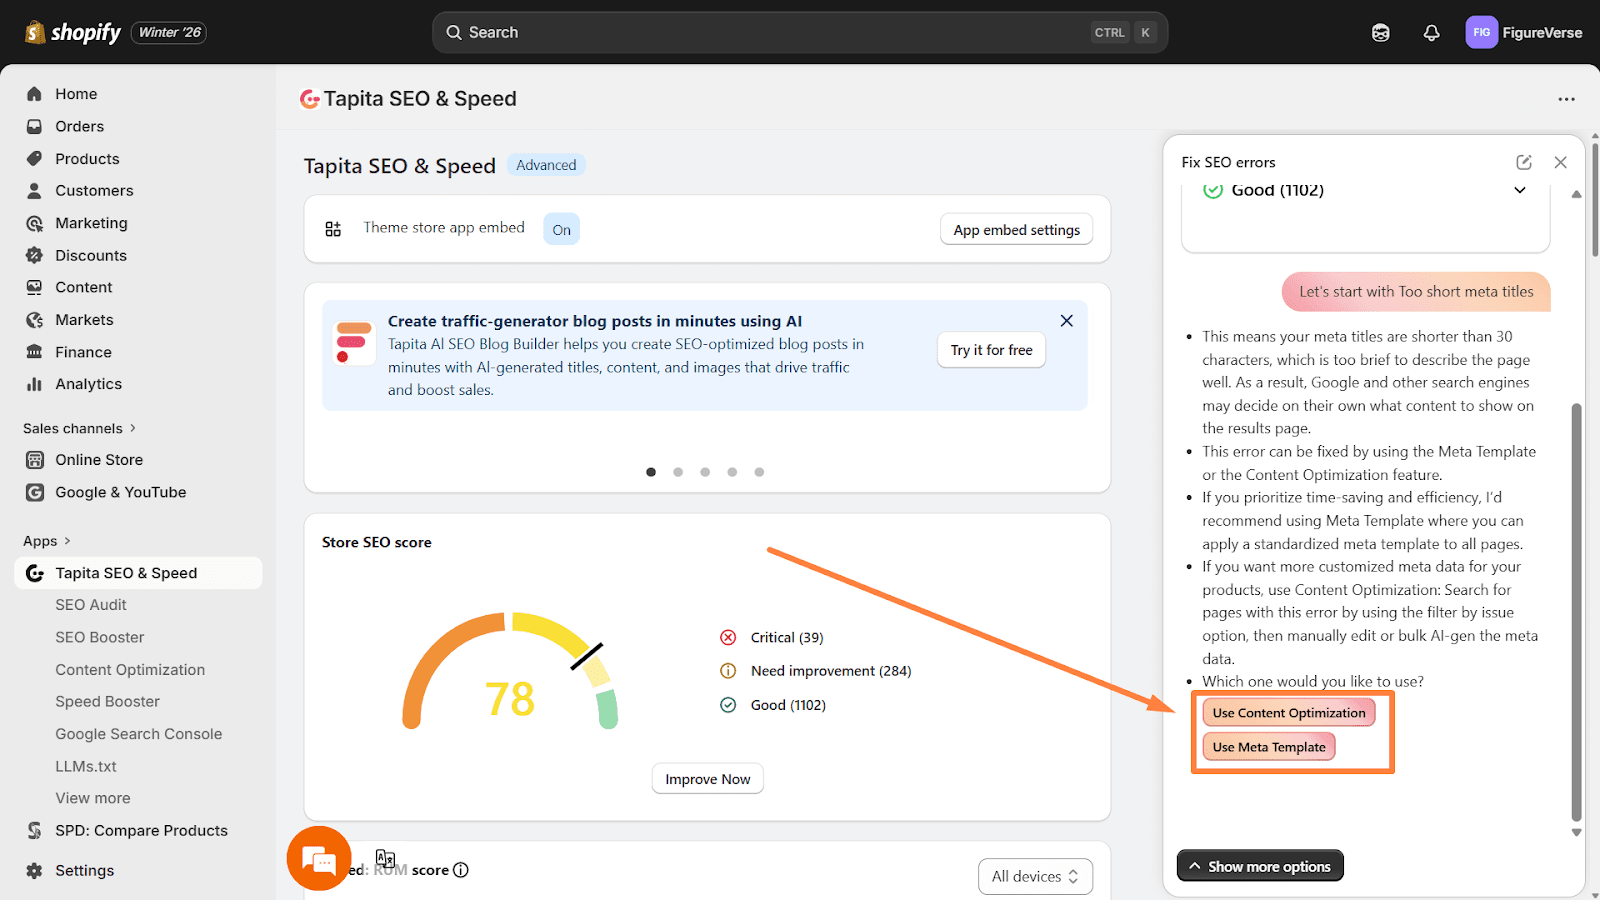This screenshot has width=1600, height=900.
Task: Navigate to Google Search Console
Action: point(138,733)
